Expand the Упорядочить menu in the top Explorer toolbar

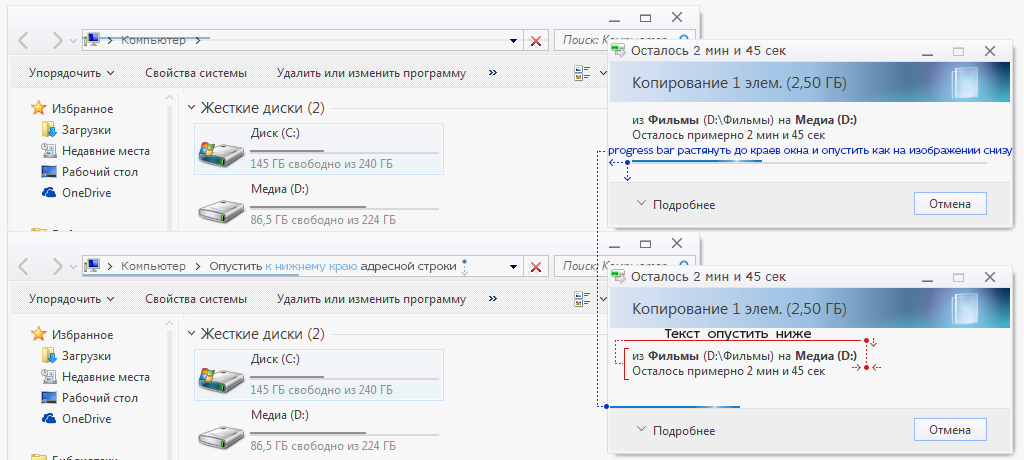pyautogui.click(x=71, y=73)
